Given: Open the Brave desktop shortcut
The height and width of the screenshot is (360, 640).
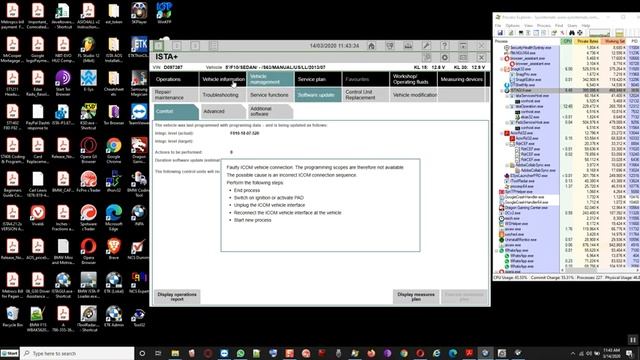Looking at the screenshot, I should tap(113, 250).
